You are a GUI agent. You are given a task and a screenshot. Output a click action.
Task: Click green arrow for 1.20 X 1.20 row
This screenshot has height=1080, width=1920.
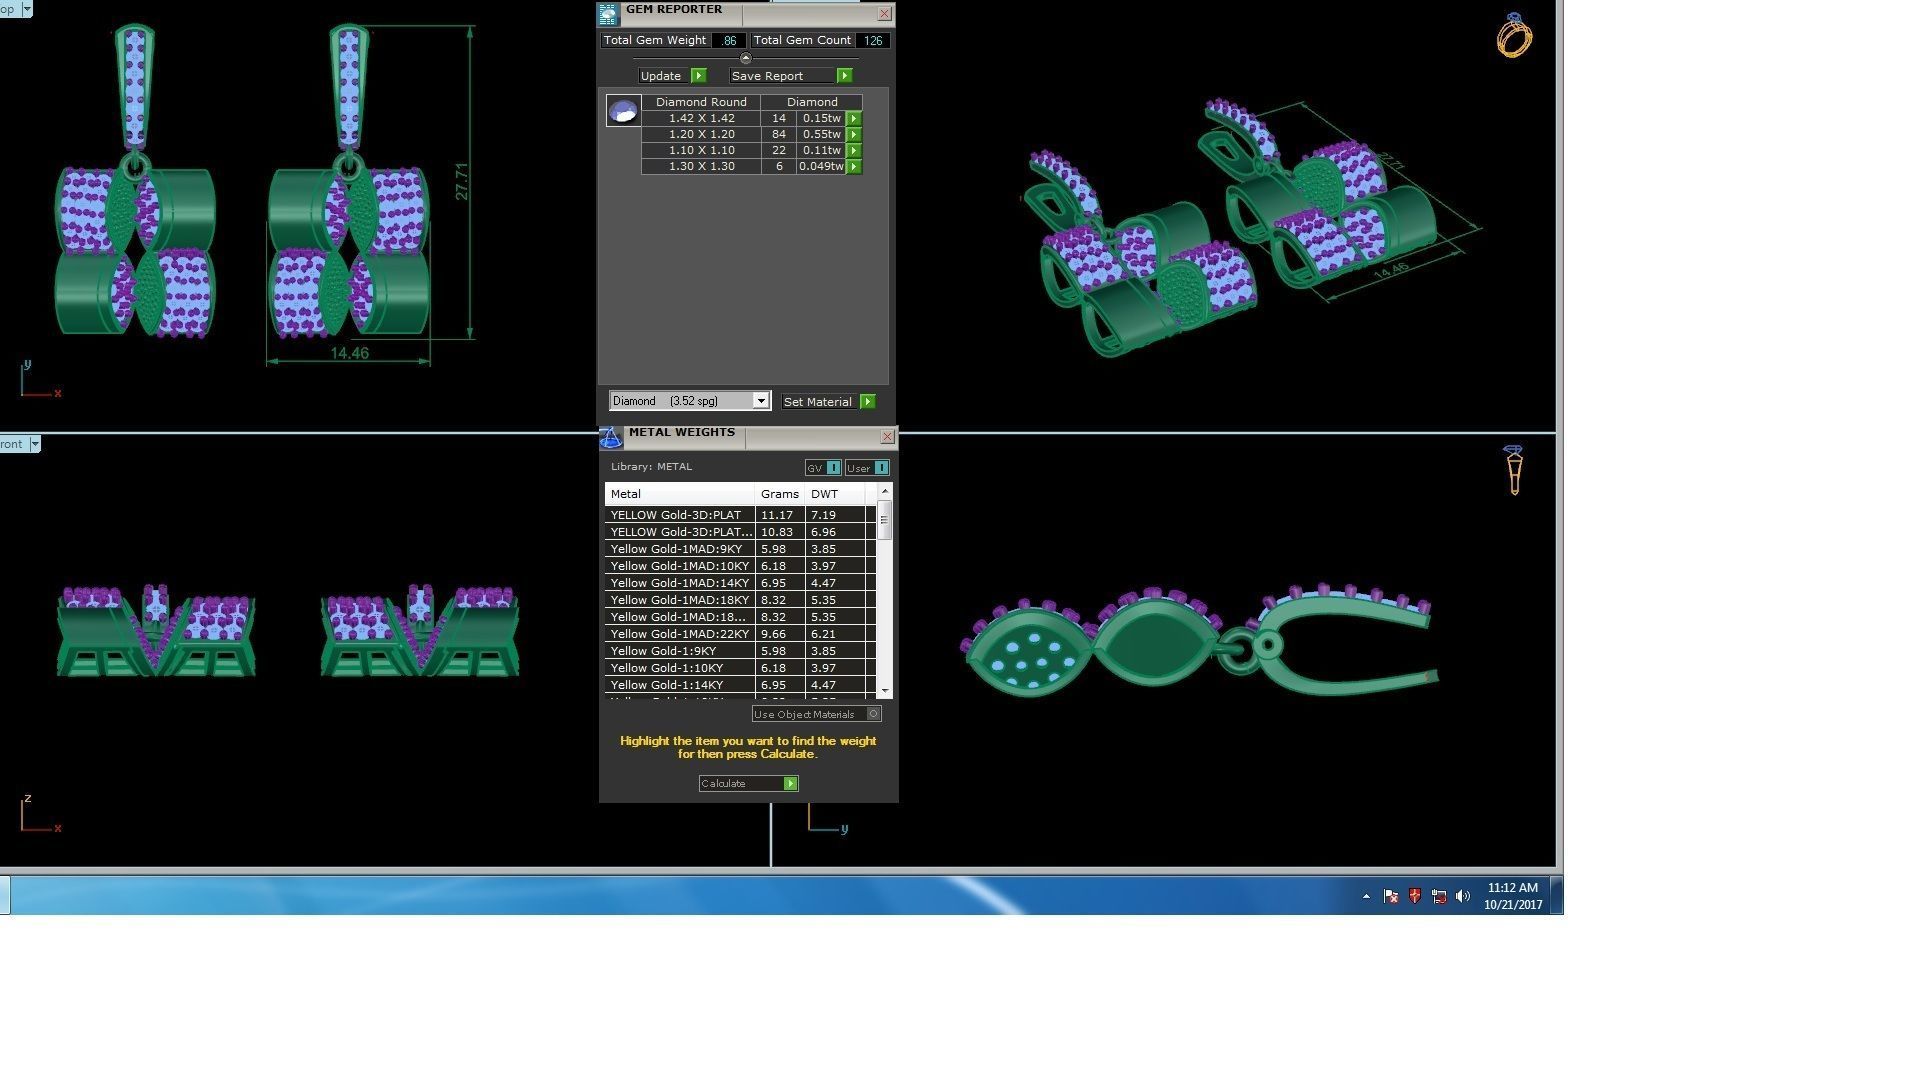[854, 134]
